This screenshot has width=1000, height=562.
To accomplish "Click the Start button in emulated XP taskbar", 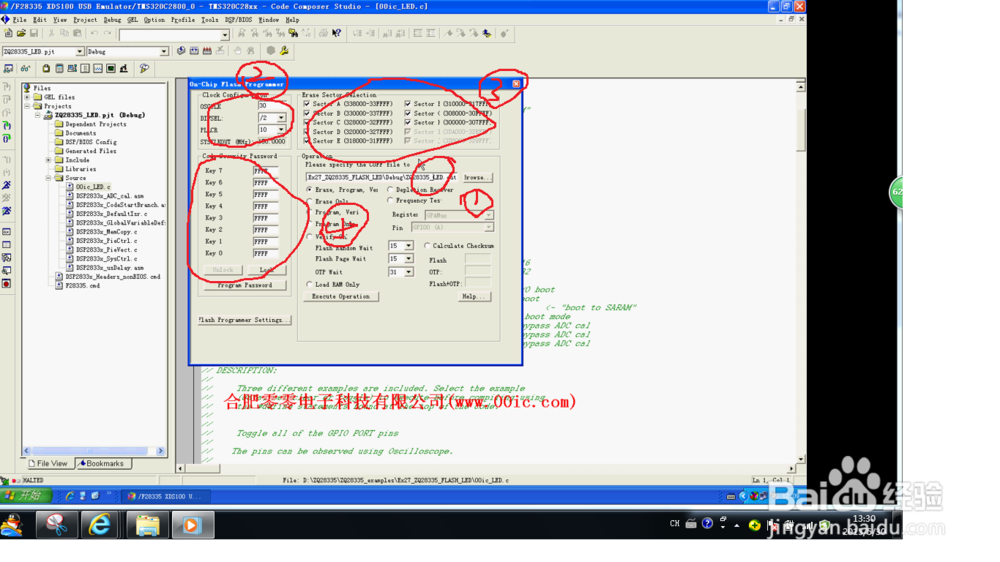I will [x=26, y=496].
